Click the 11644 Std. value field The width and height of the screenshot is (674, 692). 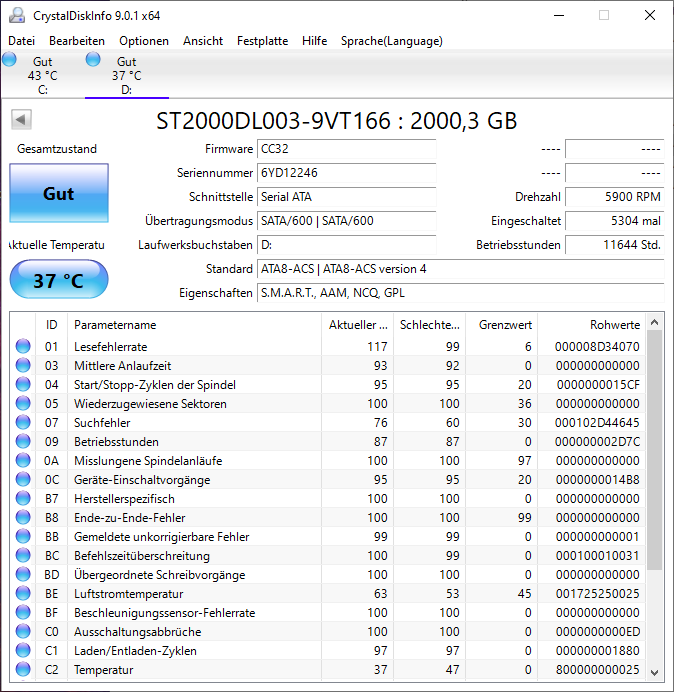click(614, 244)
